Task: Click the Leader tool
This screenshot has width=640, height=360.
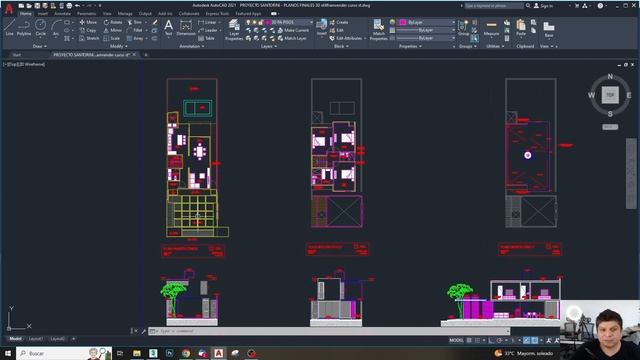Action: (x=208, y=30)
